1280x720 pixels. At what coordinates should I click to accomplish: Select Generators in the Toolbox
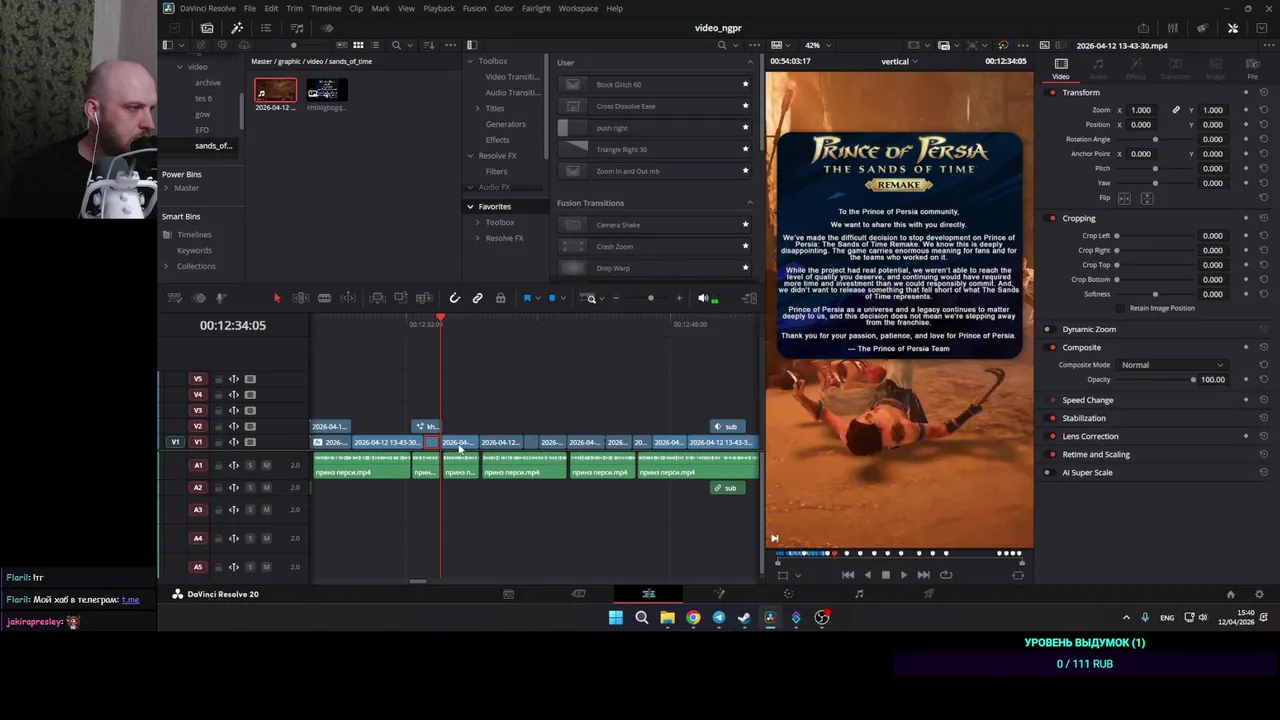click(505, 124)
